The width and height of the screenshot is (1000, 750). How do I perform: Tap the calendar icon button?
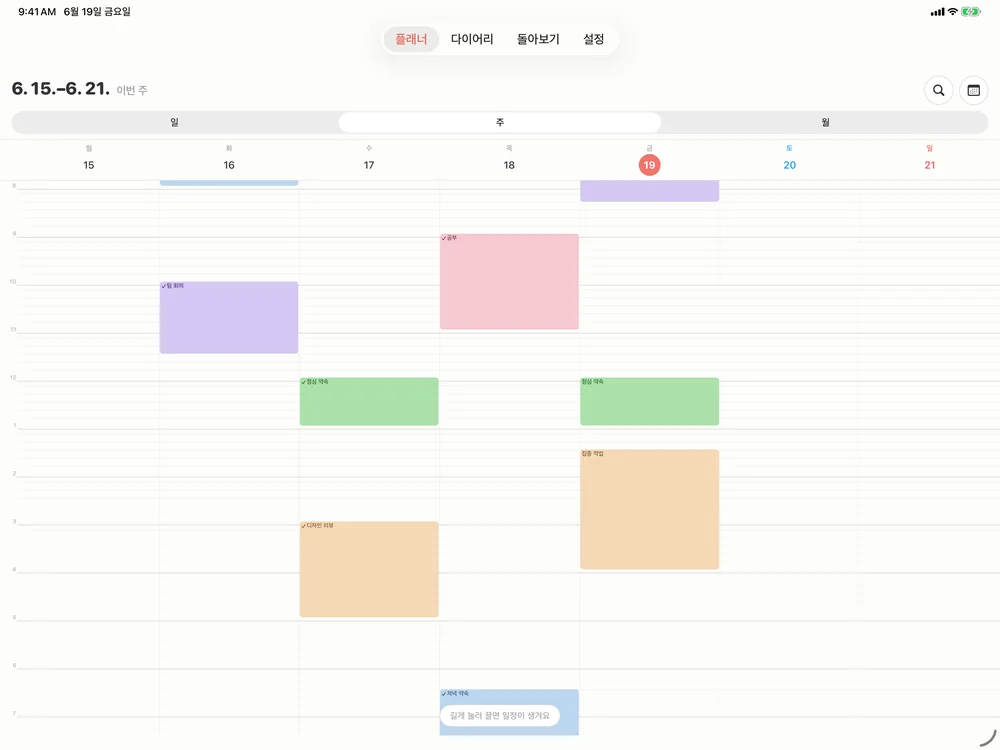(x=973, y=91)
